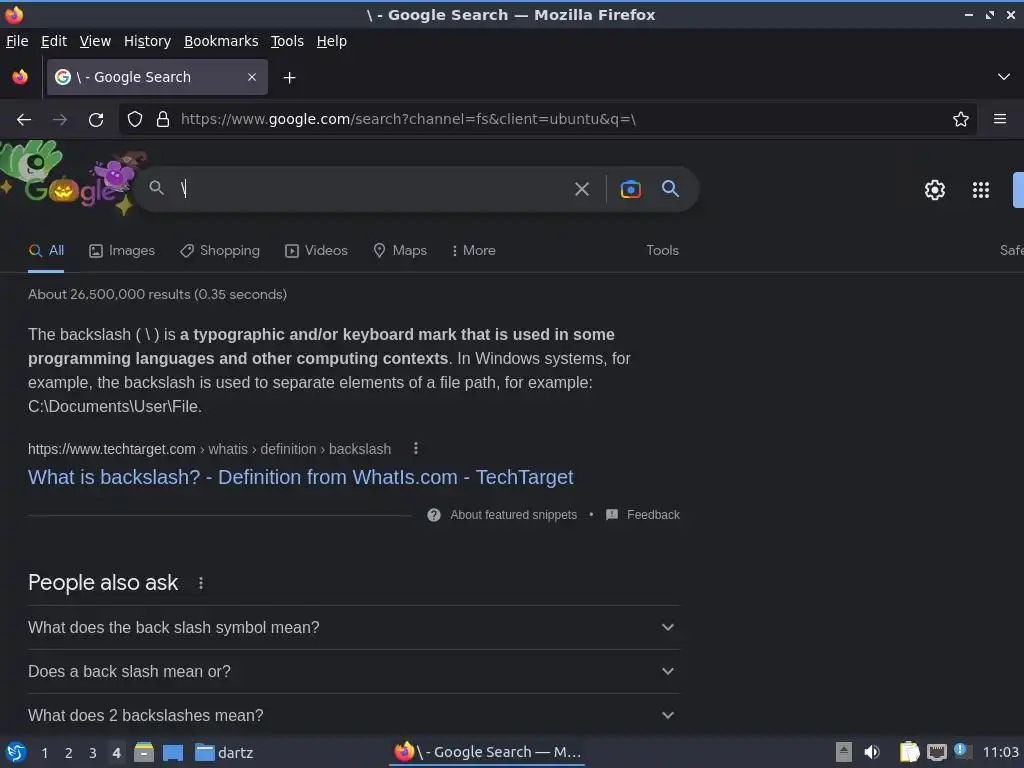Image resolution: width=1024 pixels, height=768 pixels.
Task: Open the File menu
Action: (17, 41)
